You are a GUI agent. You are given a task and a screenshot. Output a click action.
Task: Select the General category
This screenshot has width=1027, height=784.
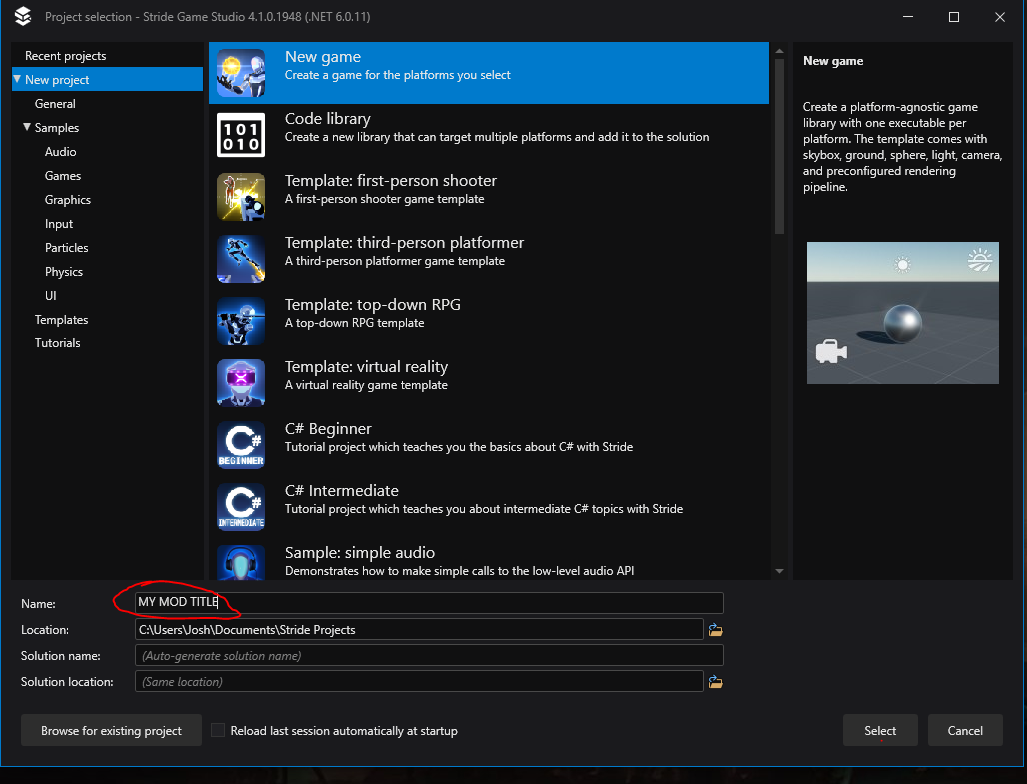point(55,103)
